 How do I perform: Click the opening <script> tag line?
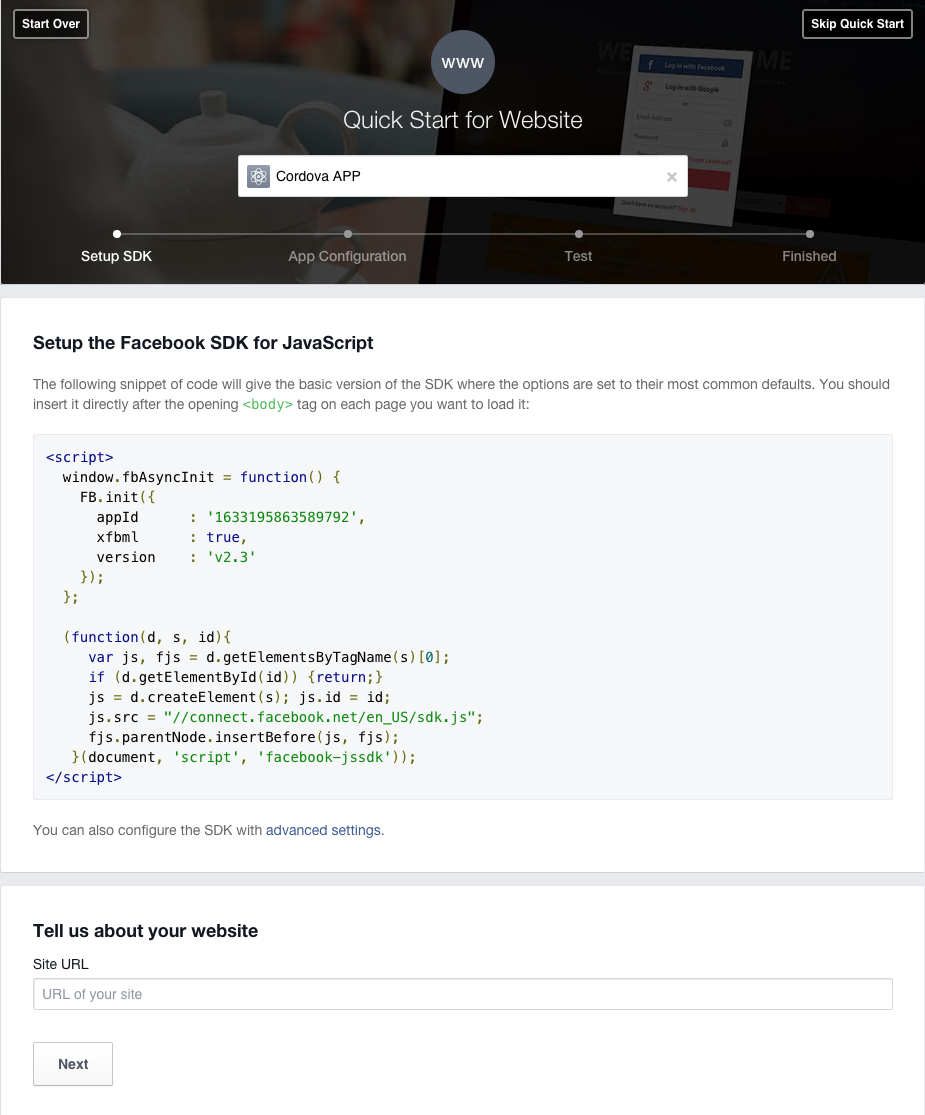point(80,457)
